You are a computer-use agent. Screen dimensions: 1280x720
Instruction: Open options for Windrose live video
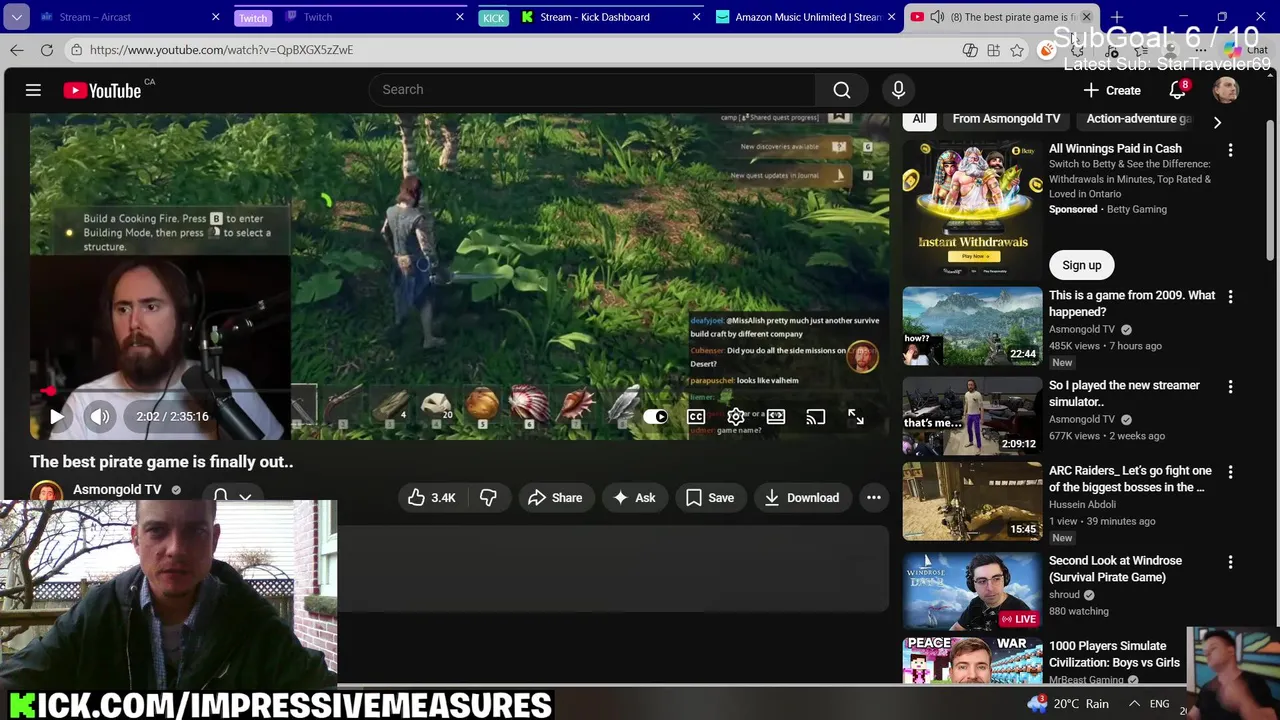tap(1231, 562)
